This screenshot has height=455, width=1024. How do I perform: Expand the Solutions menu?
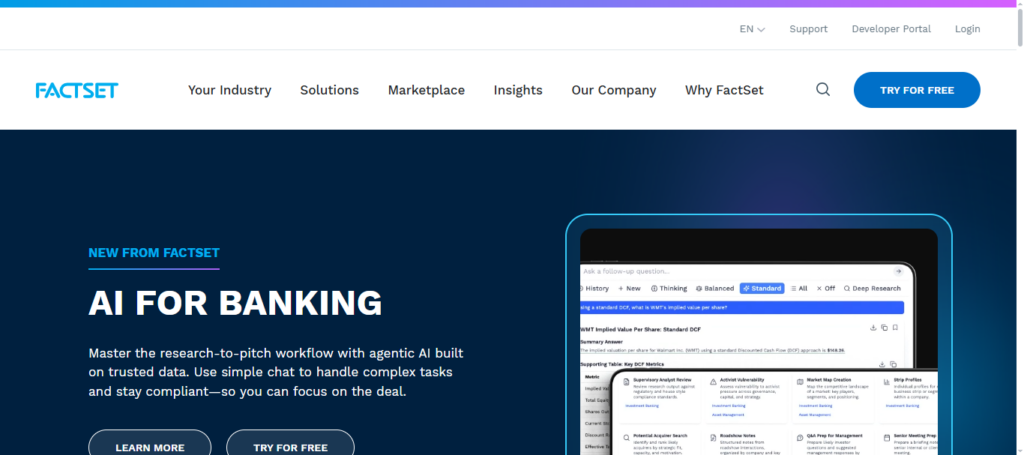[329, 90]
